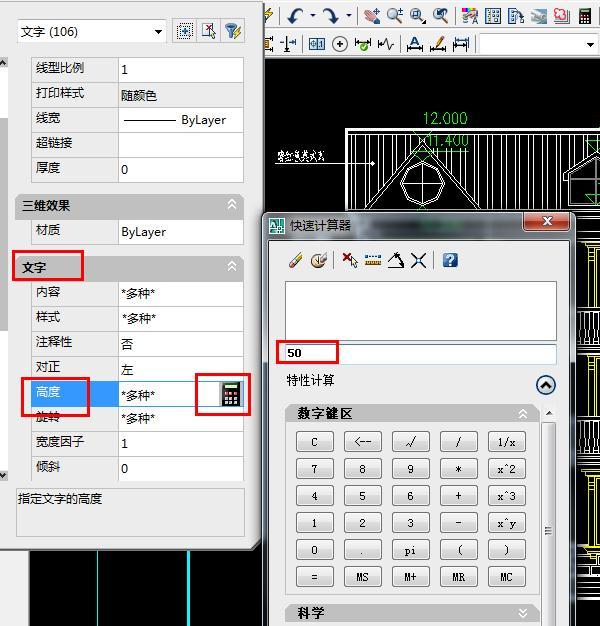This screenshot has height=626, width=600.
Task: Click the Dimension Update pencil tool
Action: click(x=438, y=44)
